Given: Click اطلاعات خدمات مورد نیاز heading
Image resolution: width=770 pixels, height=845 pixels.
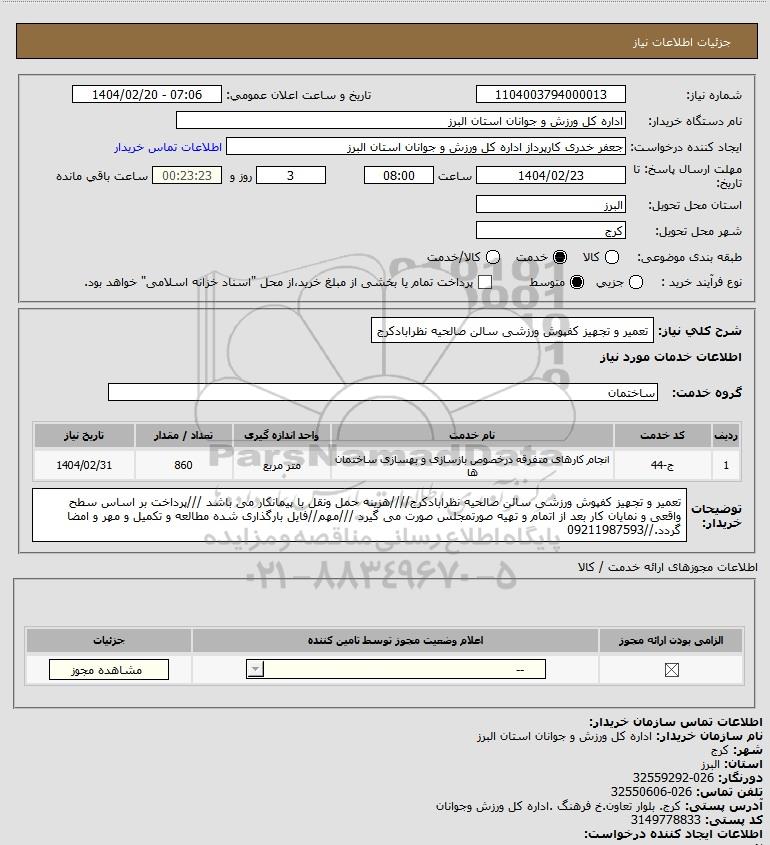Looking at the screenshot, I should [671, 357].
